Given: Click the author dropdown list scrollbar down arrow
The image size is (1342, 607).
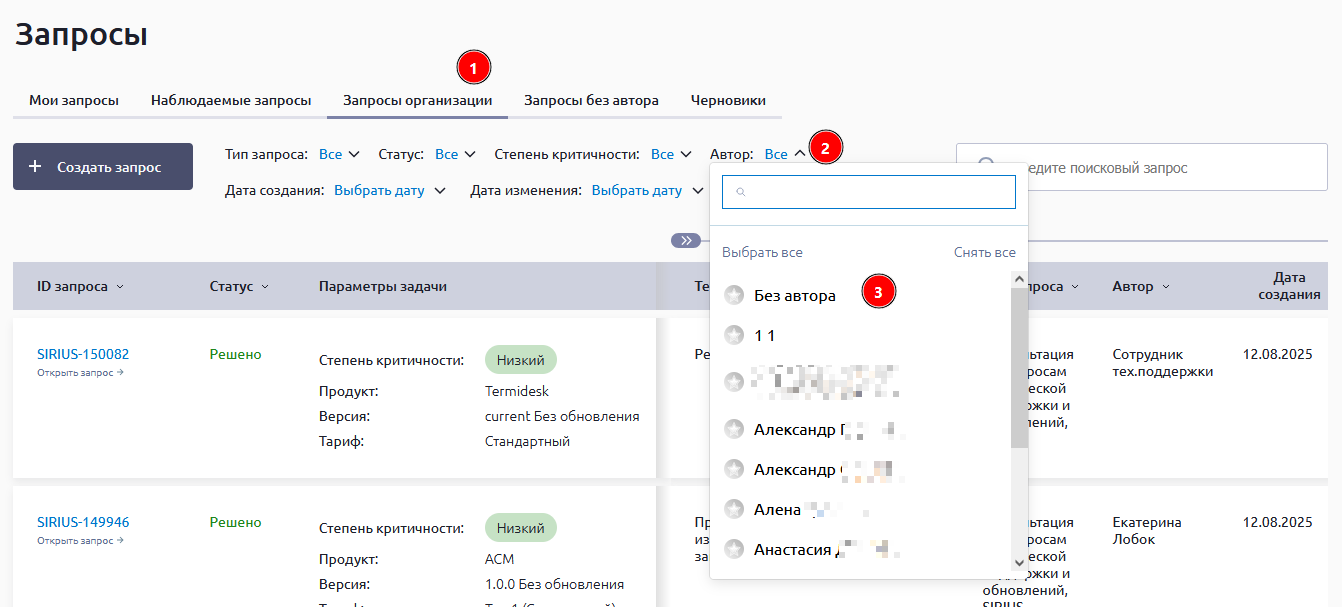Looking at the screenshot, I should [1019, 563].
